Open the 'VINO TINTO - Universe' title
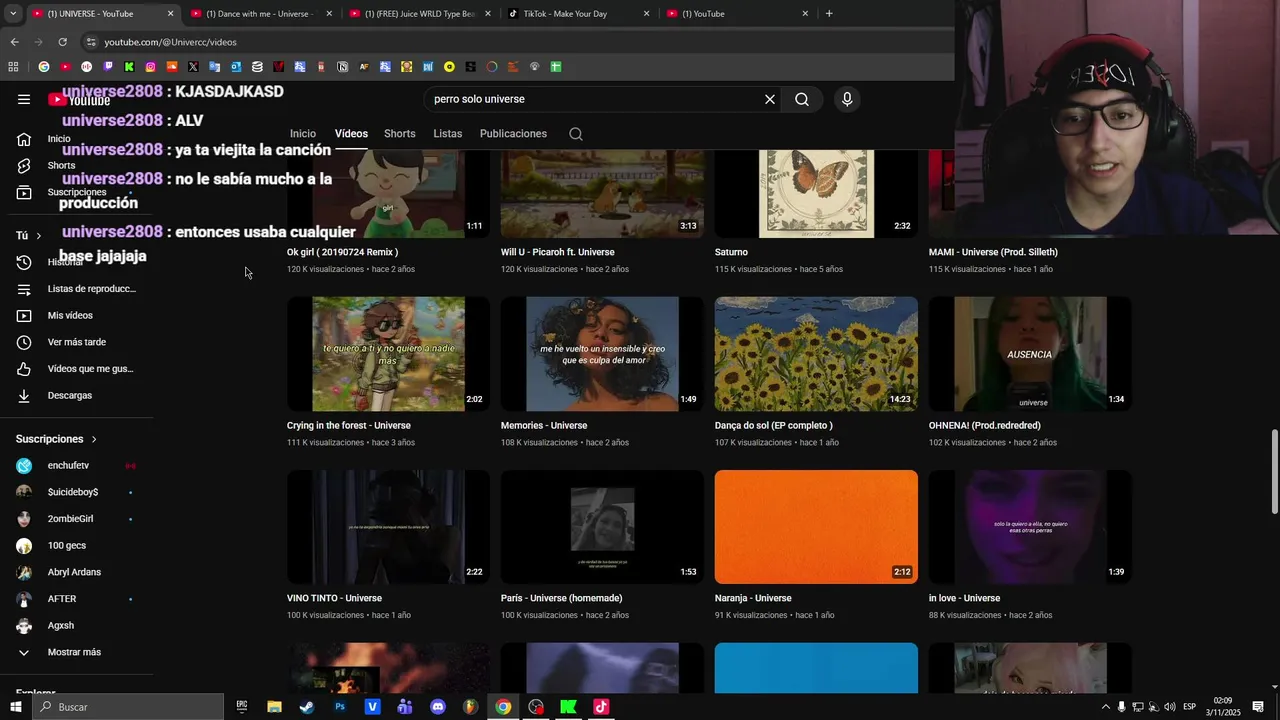 pos(334,599)
